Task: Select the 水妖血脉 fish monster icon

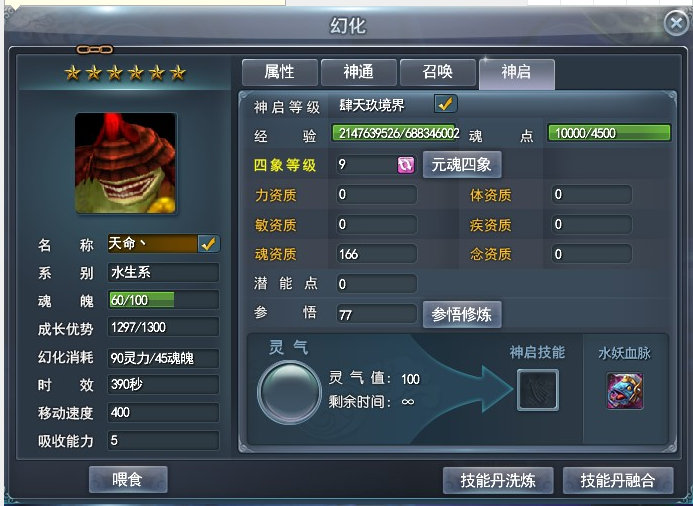Action: (x=624, y=391)
